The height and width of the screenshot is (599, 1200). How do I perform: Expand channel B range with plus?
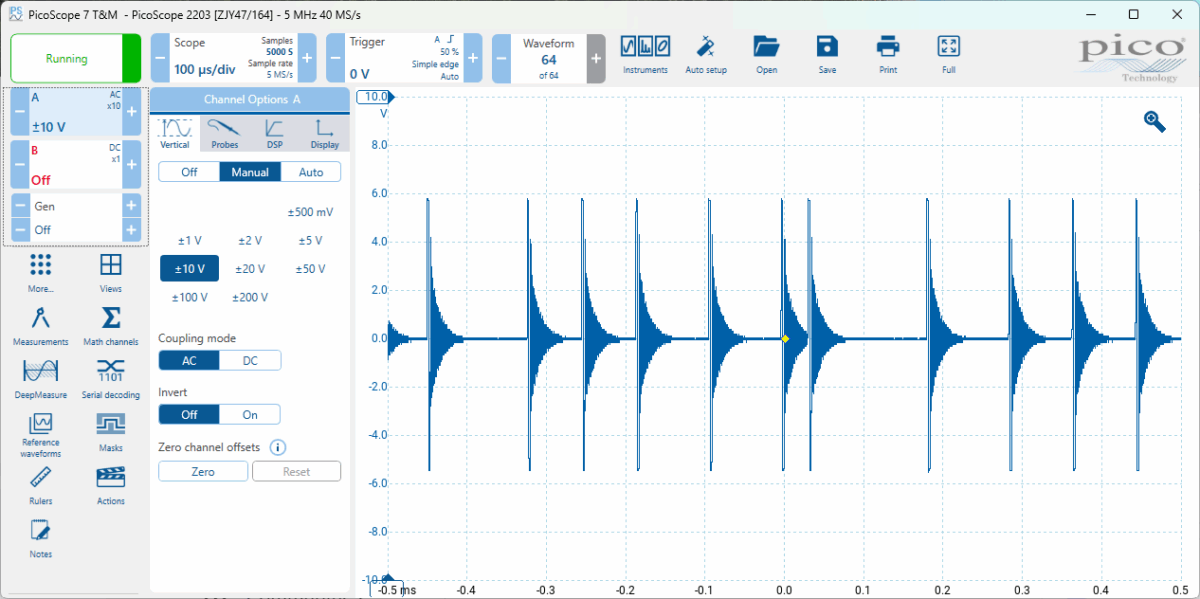tap(131, 164)
